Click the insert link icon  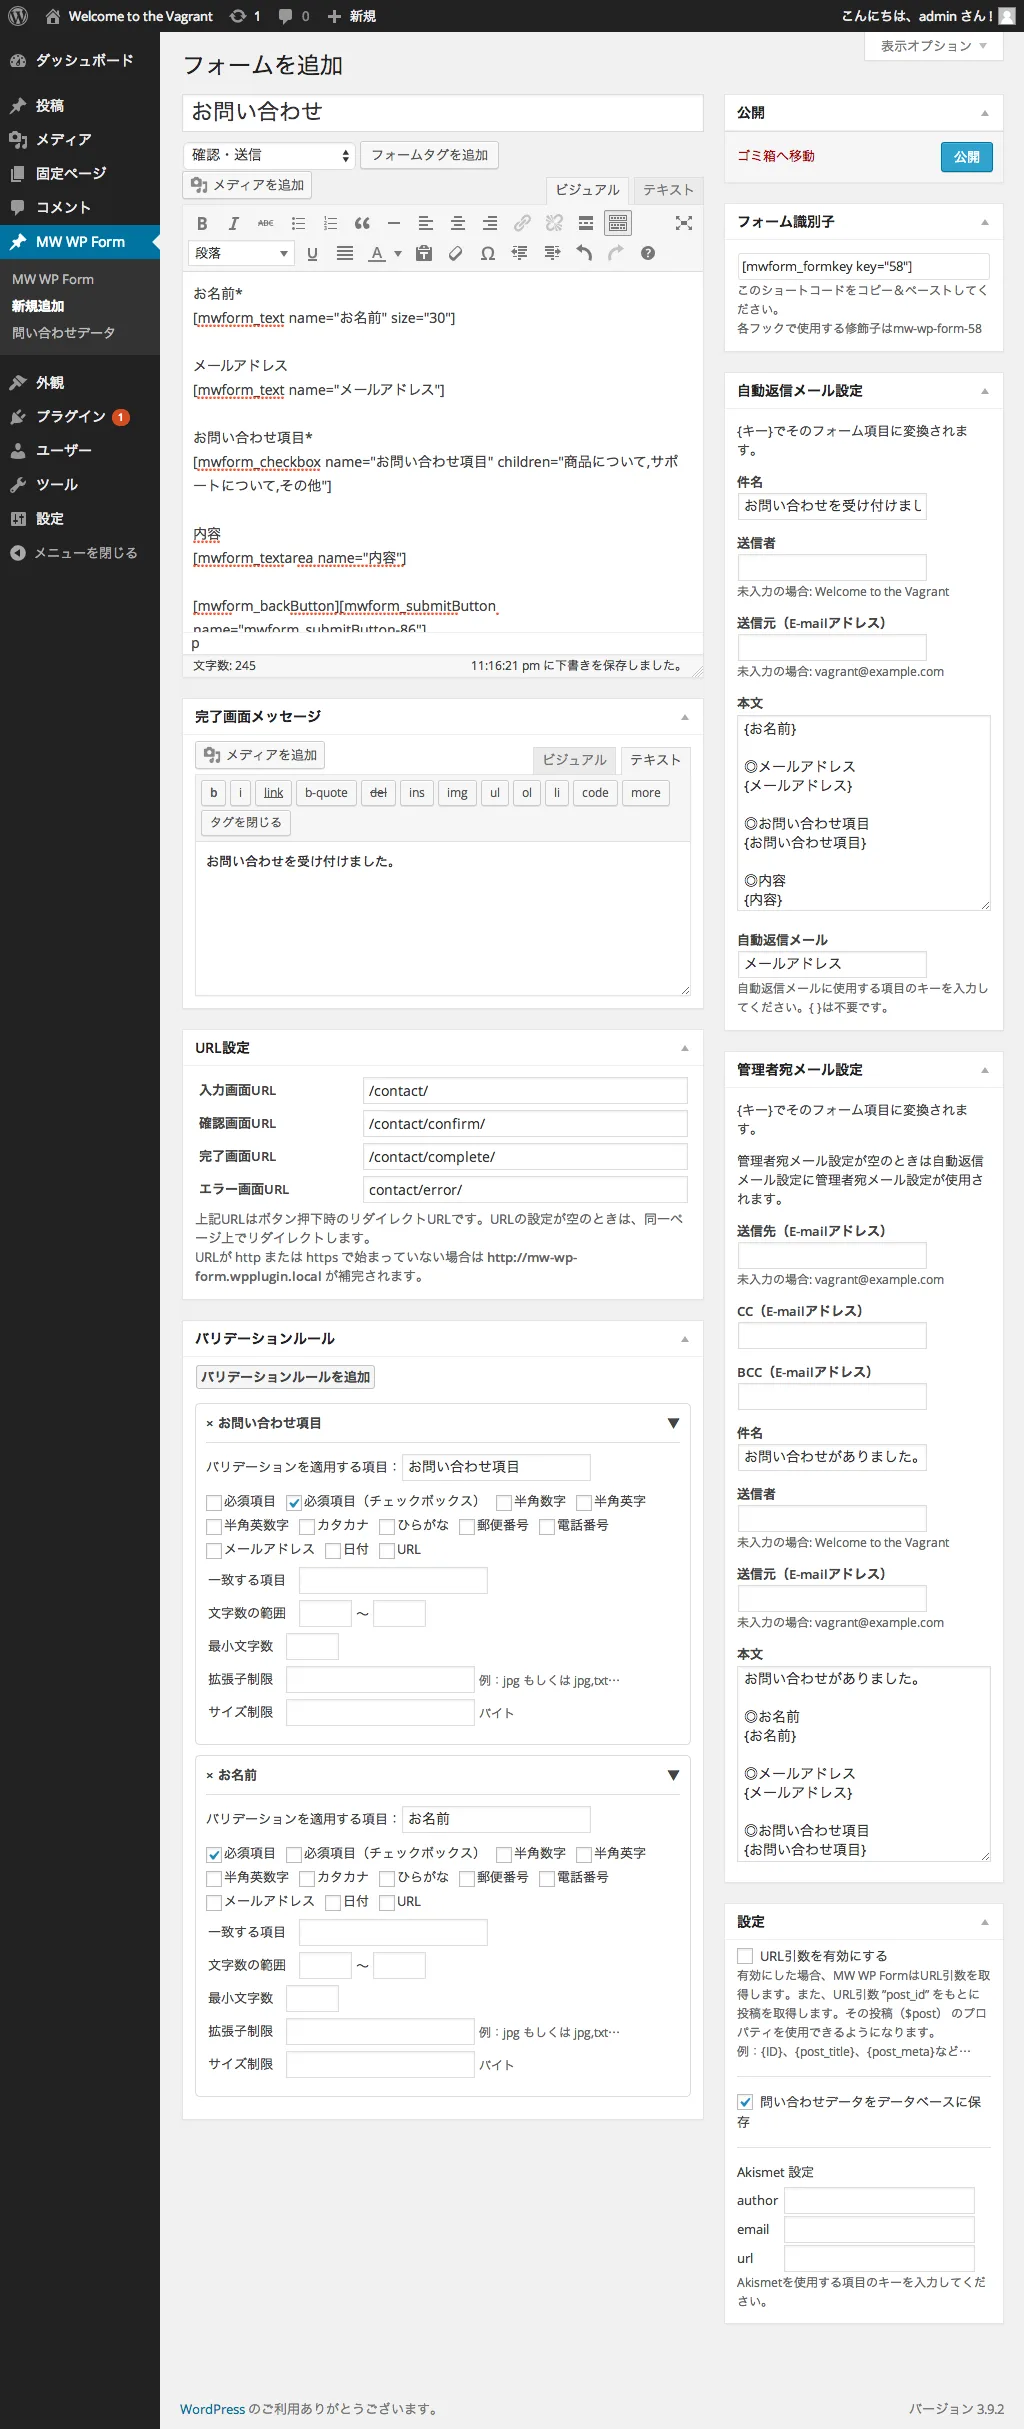click(522, 223)
